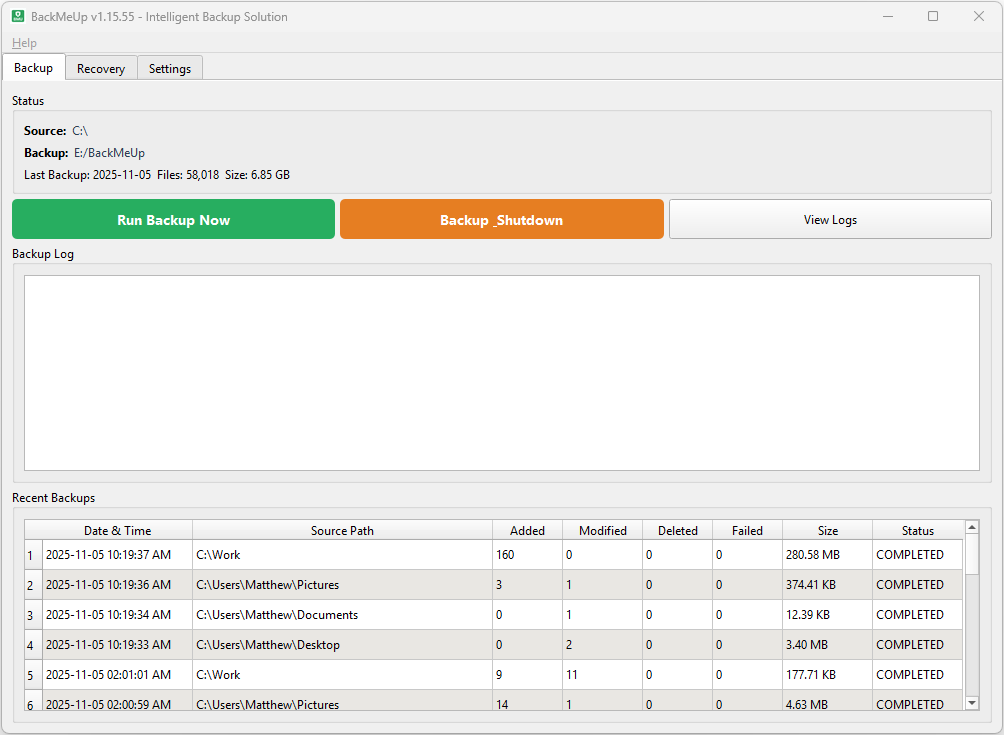Image resolution: width=1004 pixels, height=735 pixels.
Task: Click the Size column header
Action: [825, 530]
